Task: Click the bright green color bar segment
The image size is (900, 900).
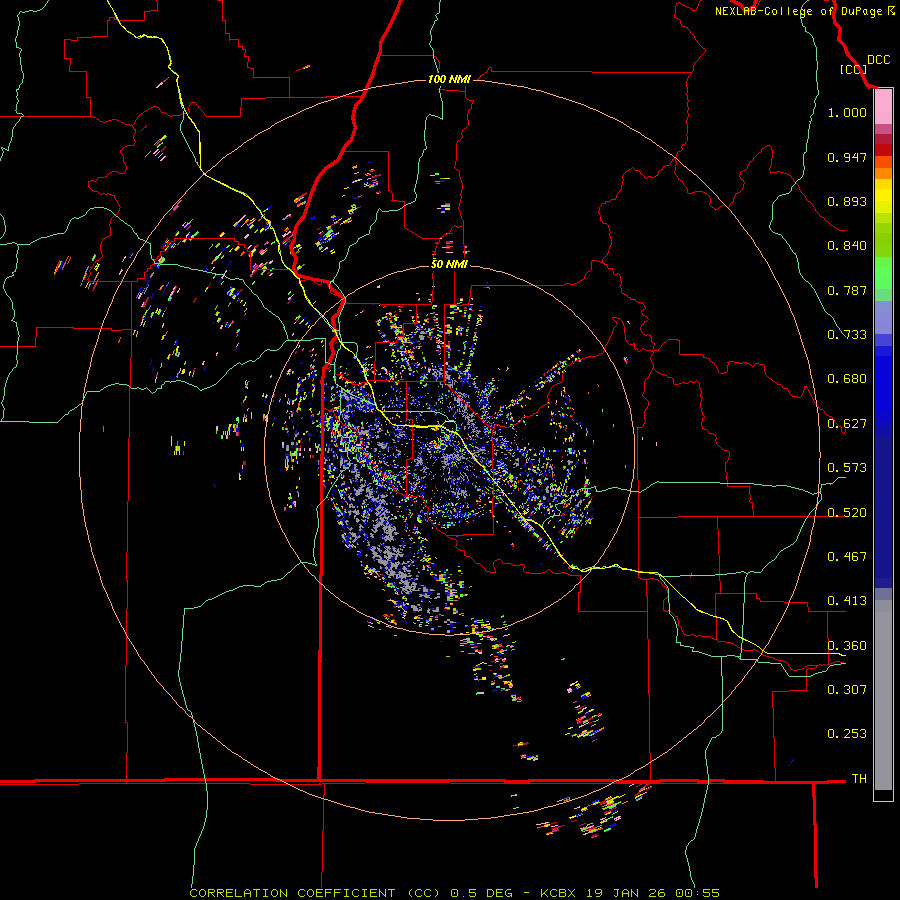Action: click(x=883, y=273)
